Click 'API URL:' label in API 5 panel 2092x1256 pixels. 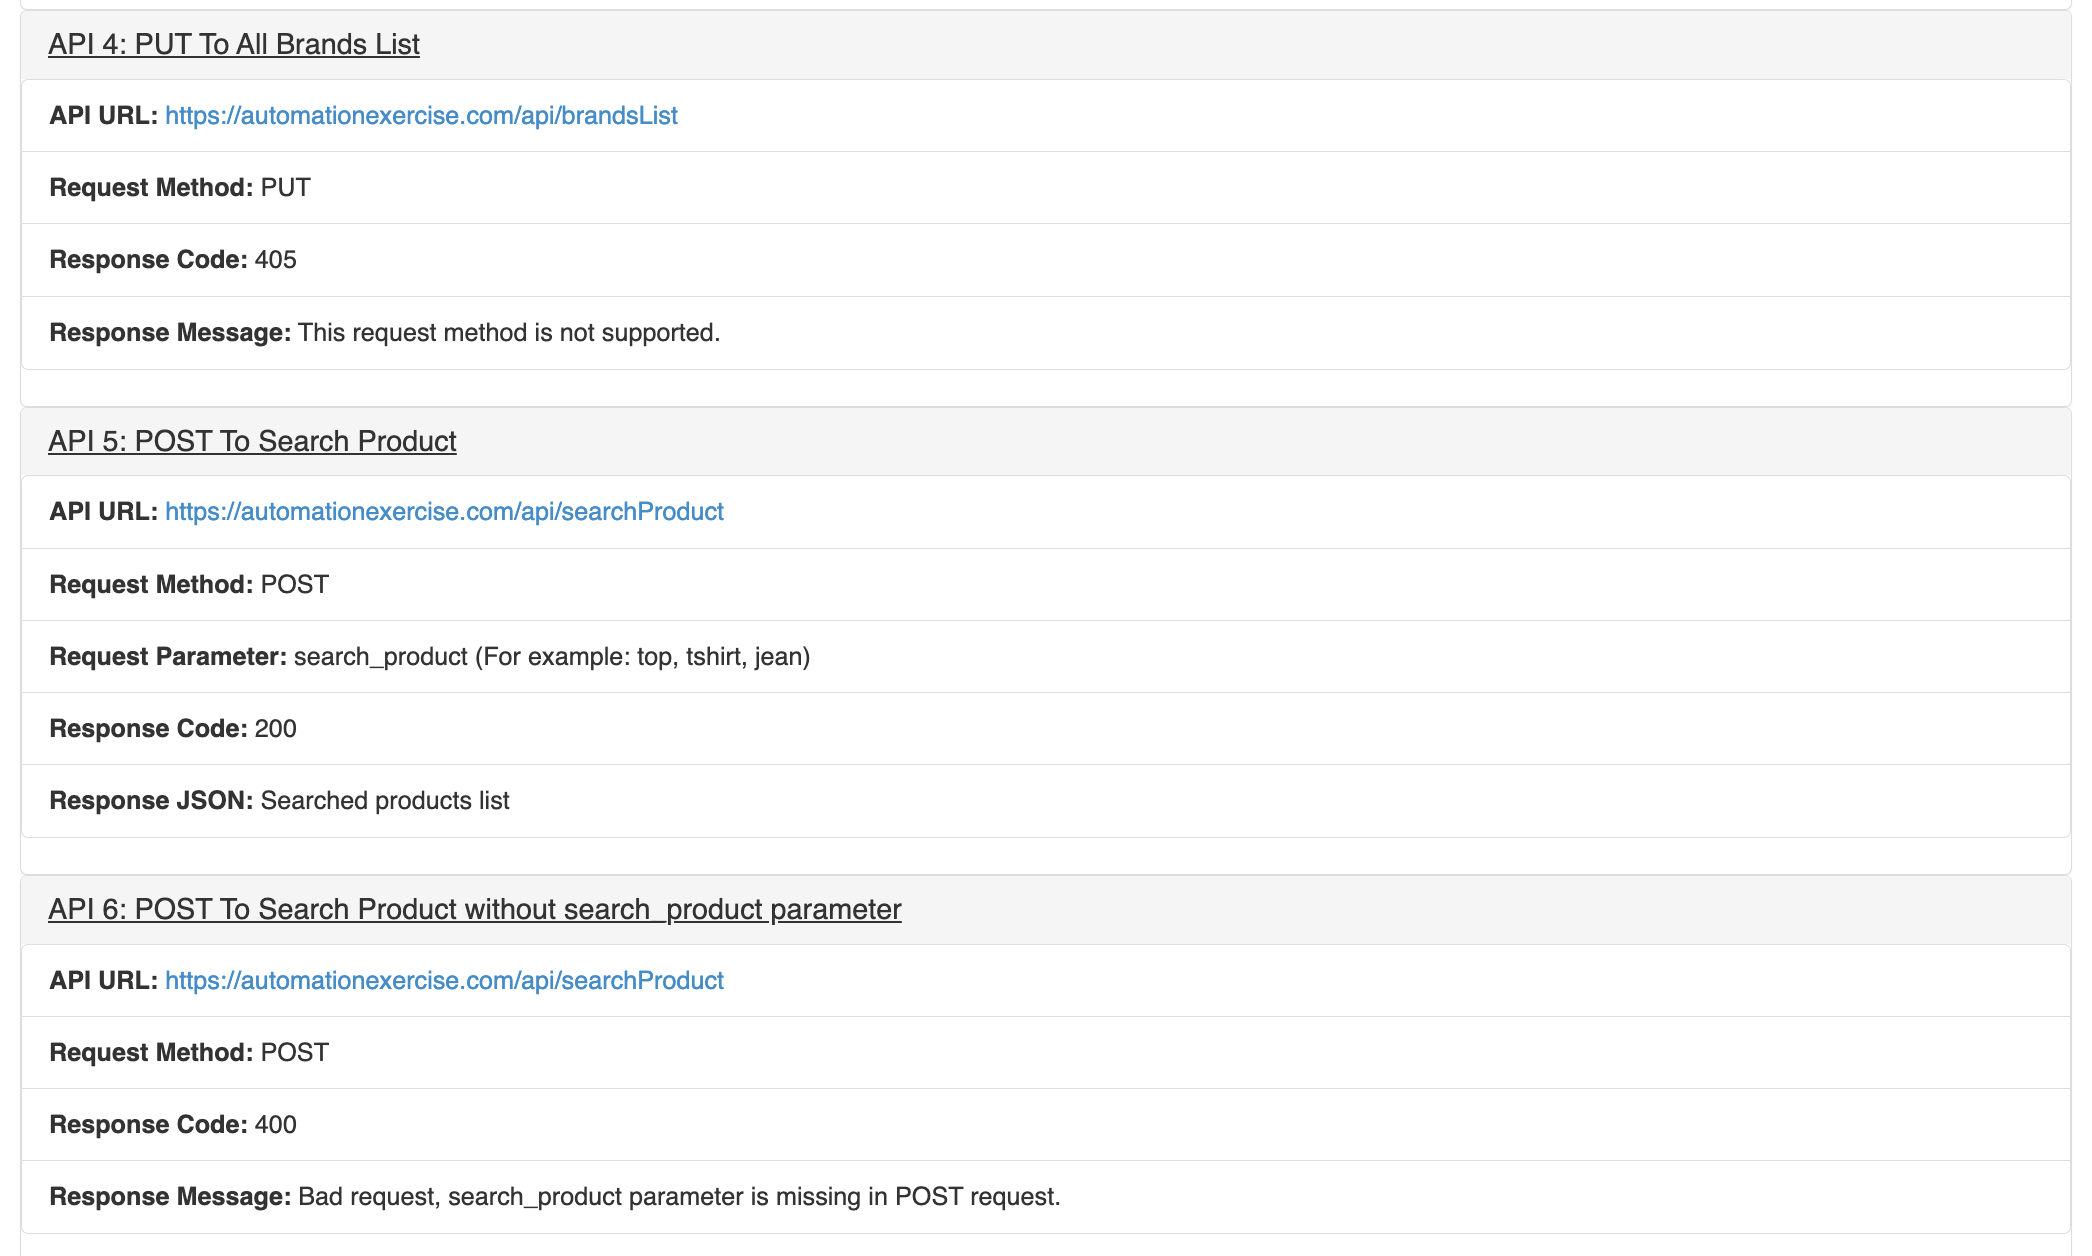click(x=103, y=512)
